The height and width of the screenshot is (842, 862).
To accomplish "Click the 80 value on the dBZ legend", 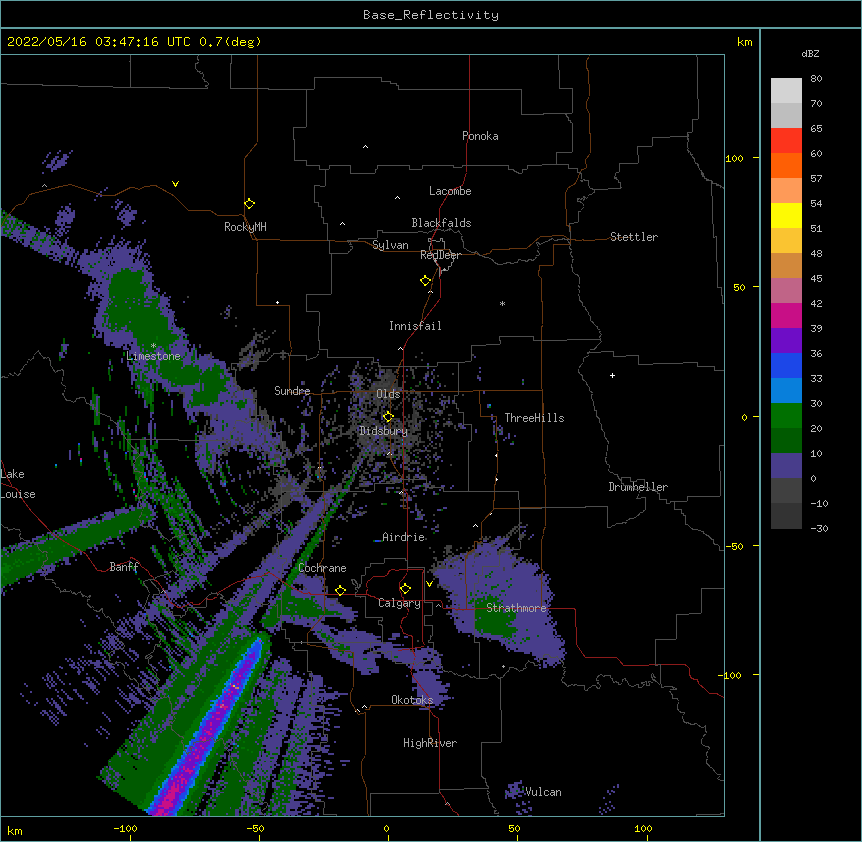I will [x=816, y=79].
